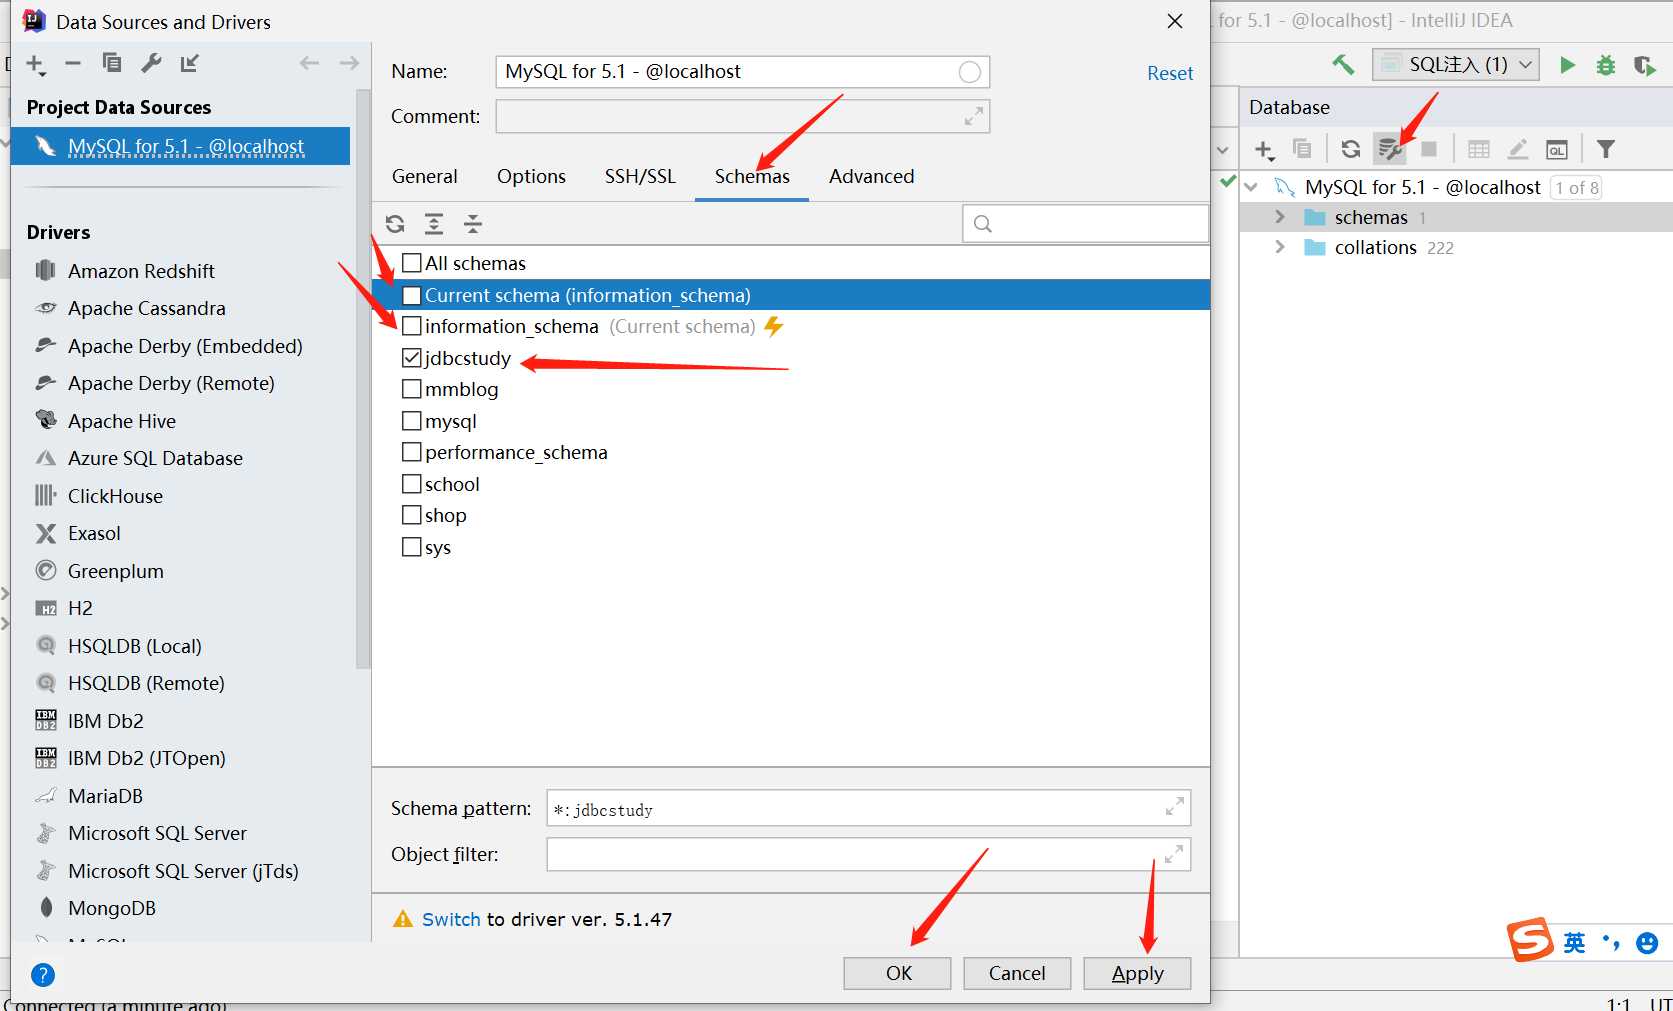Viewport: 1673px width, 1011px height.
Task: Open the Advanced tab
Action: (871, 176)
